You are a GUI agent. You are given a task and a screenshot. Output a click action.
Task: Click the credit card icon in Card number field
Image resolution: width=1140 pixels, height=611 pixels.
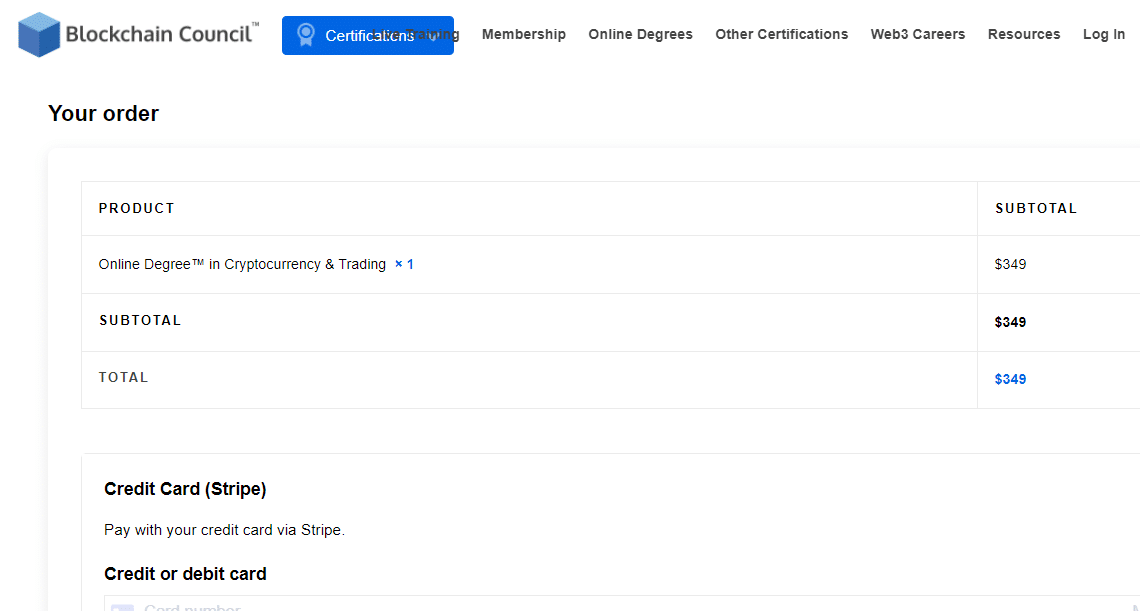click(x=122, y=606)
